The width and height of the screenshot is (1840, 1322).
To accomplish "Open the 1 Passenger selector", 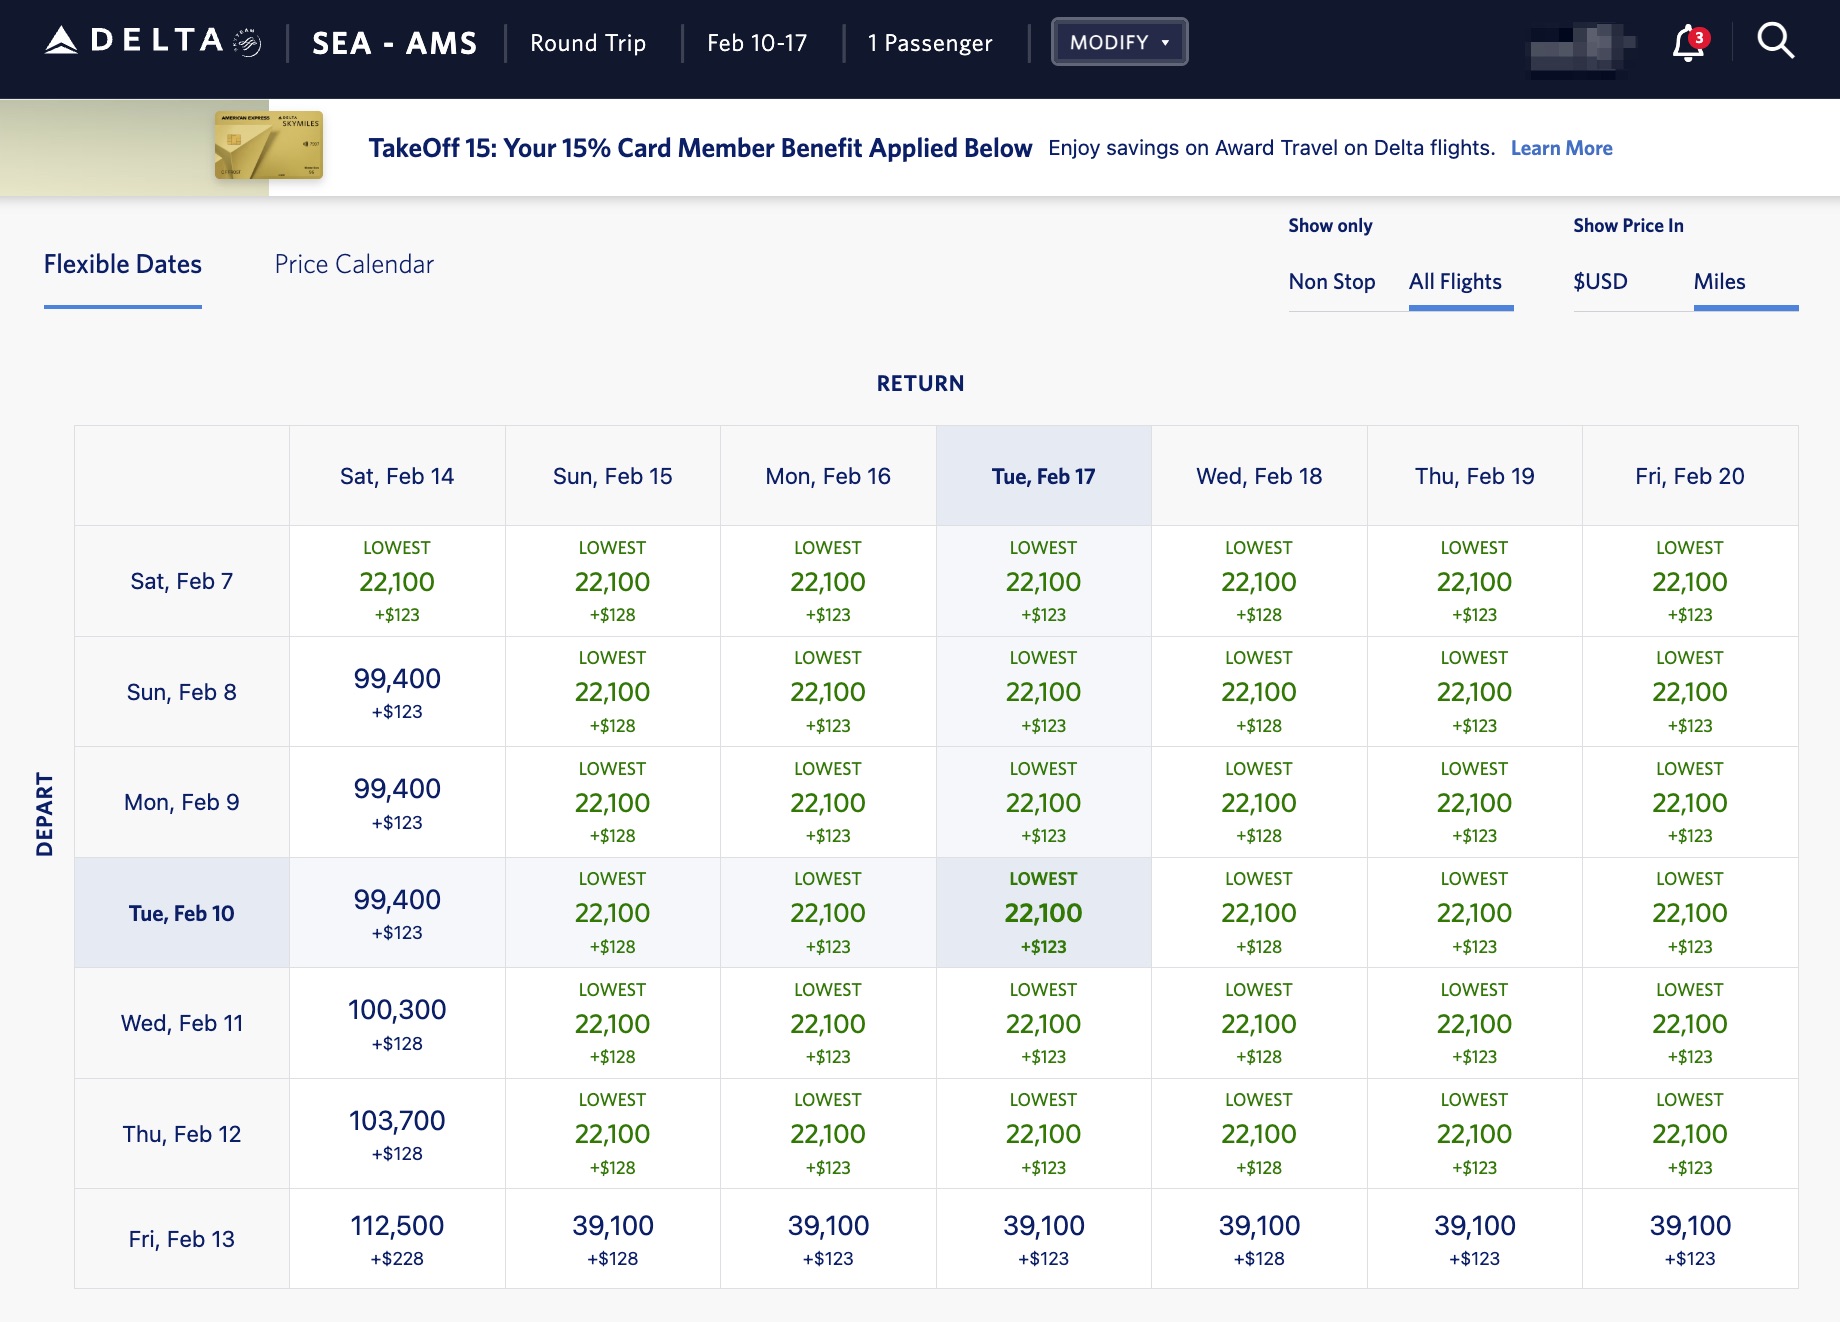I will click(930, 43).
